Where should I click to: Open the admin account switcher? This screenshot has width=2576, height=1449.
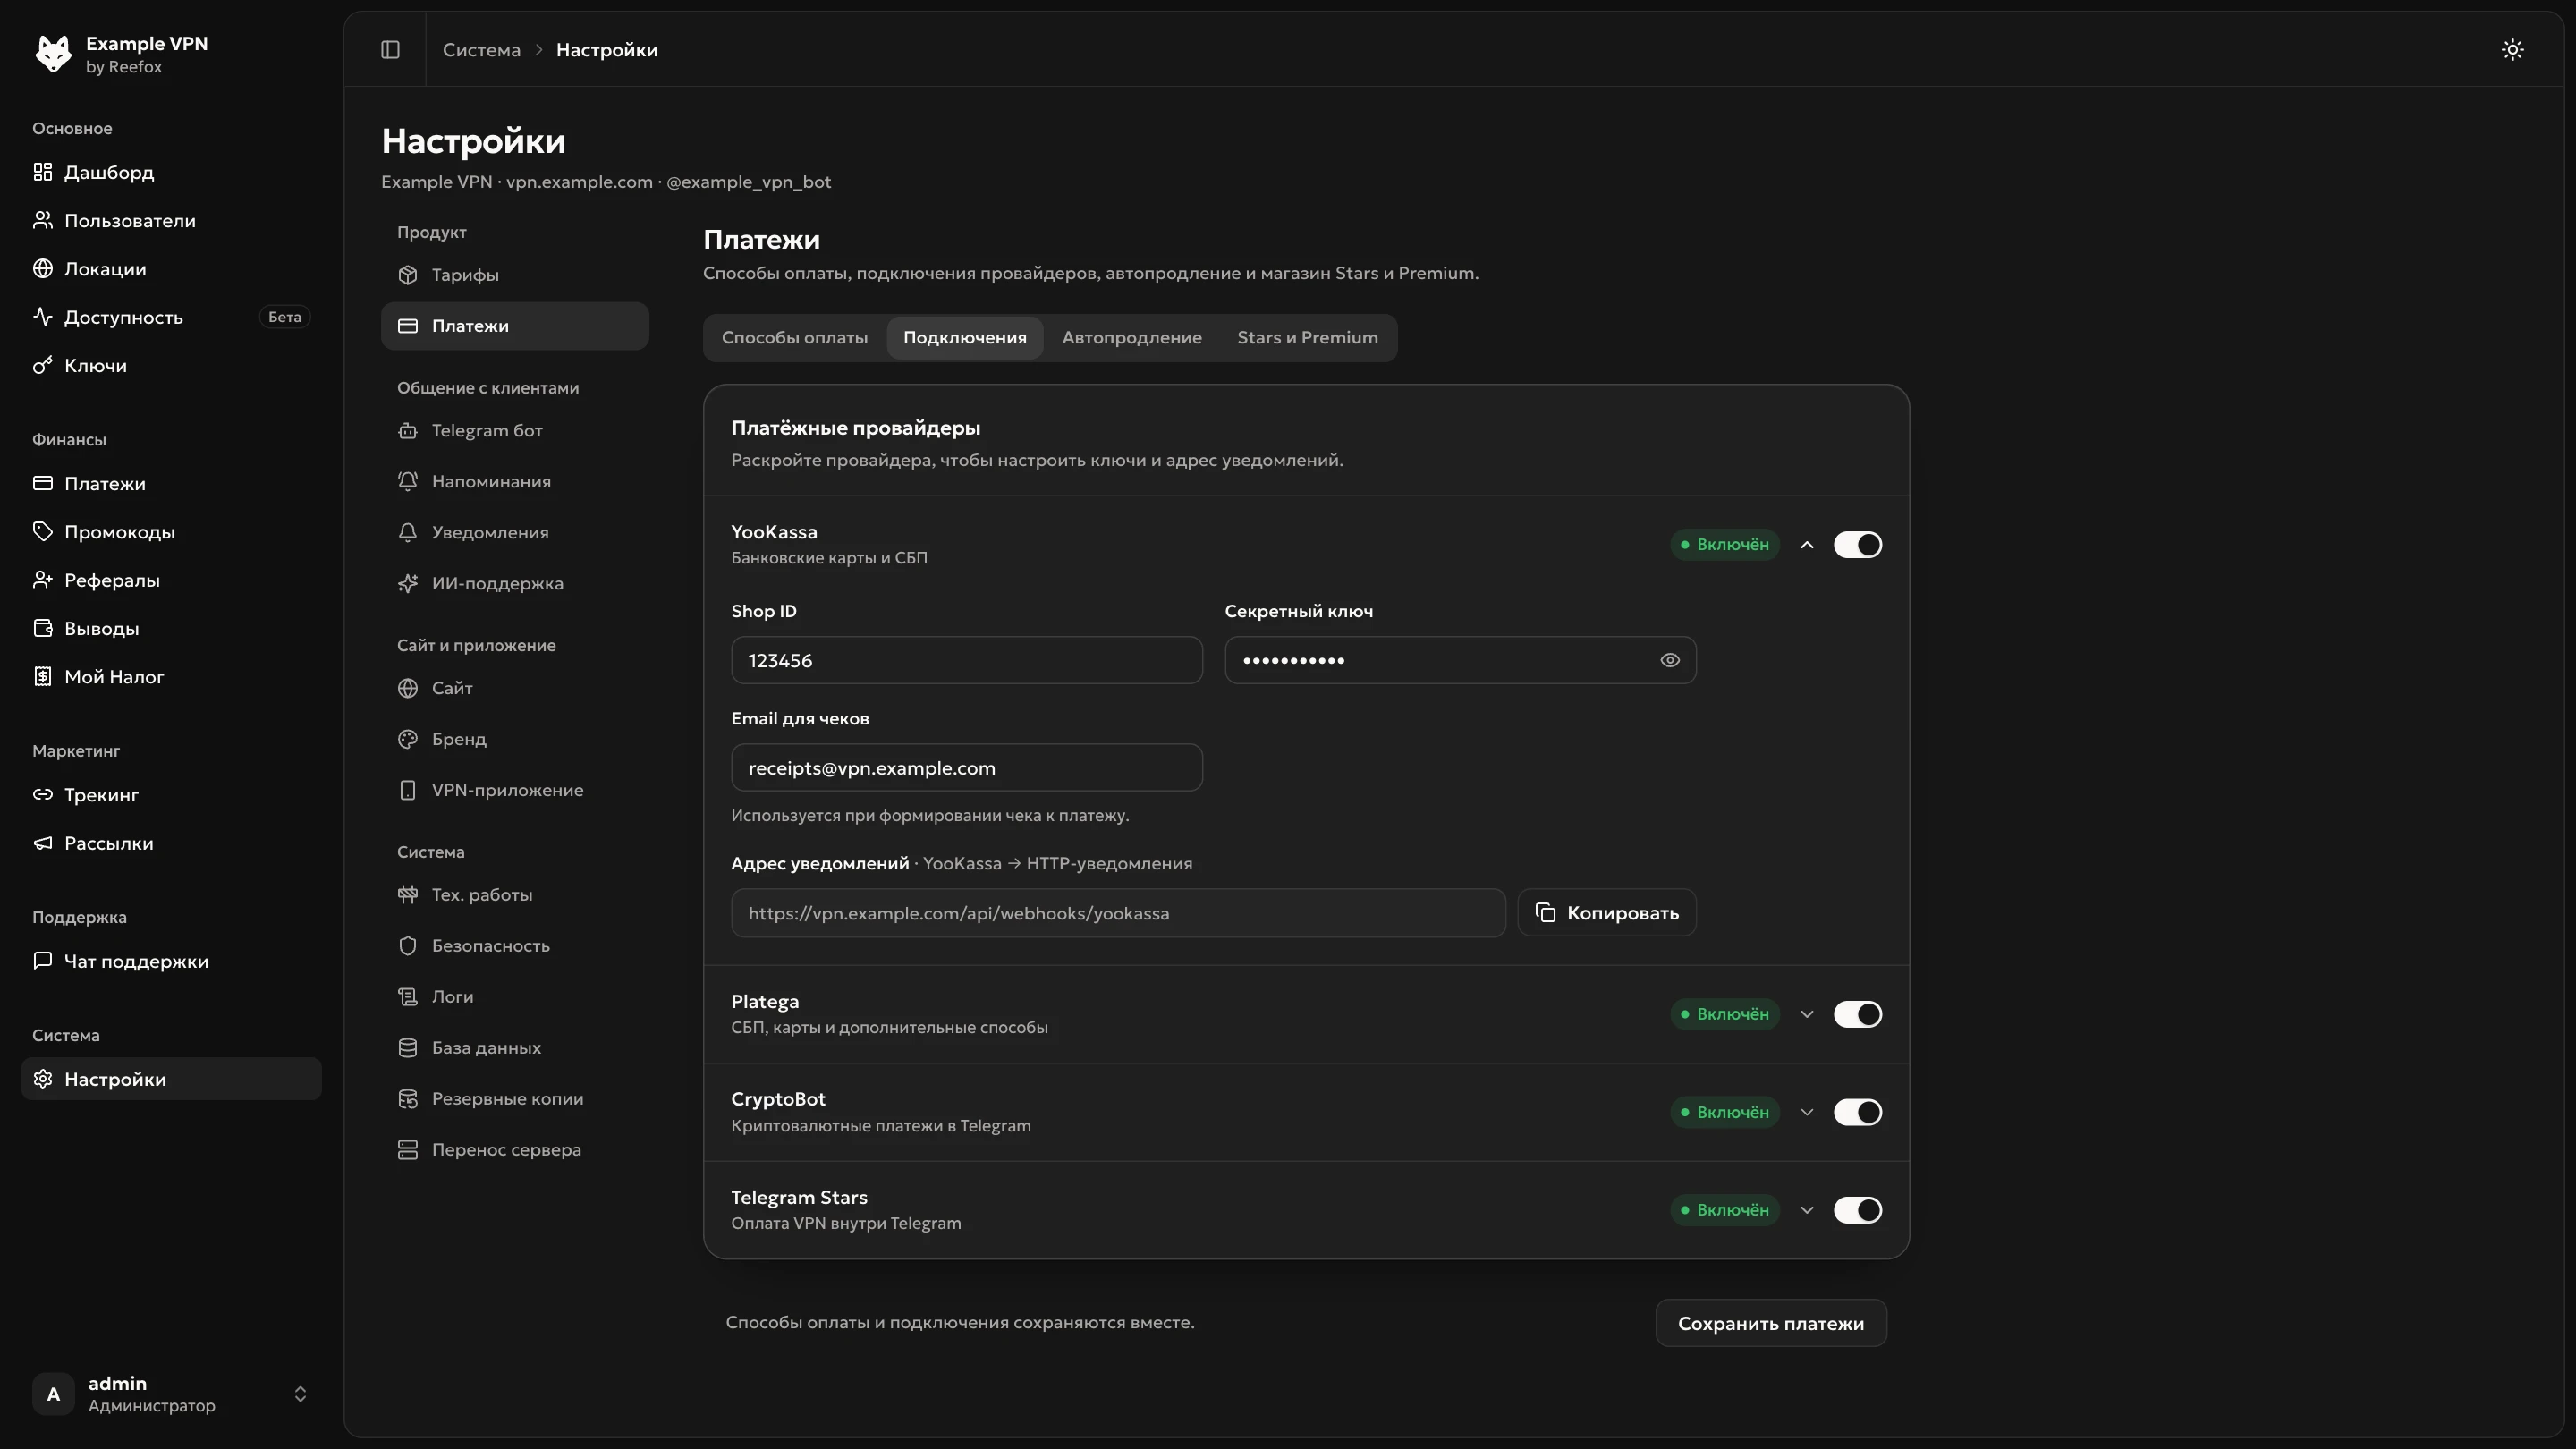171,1394
